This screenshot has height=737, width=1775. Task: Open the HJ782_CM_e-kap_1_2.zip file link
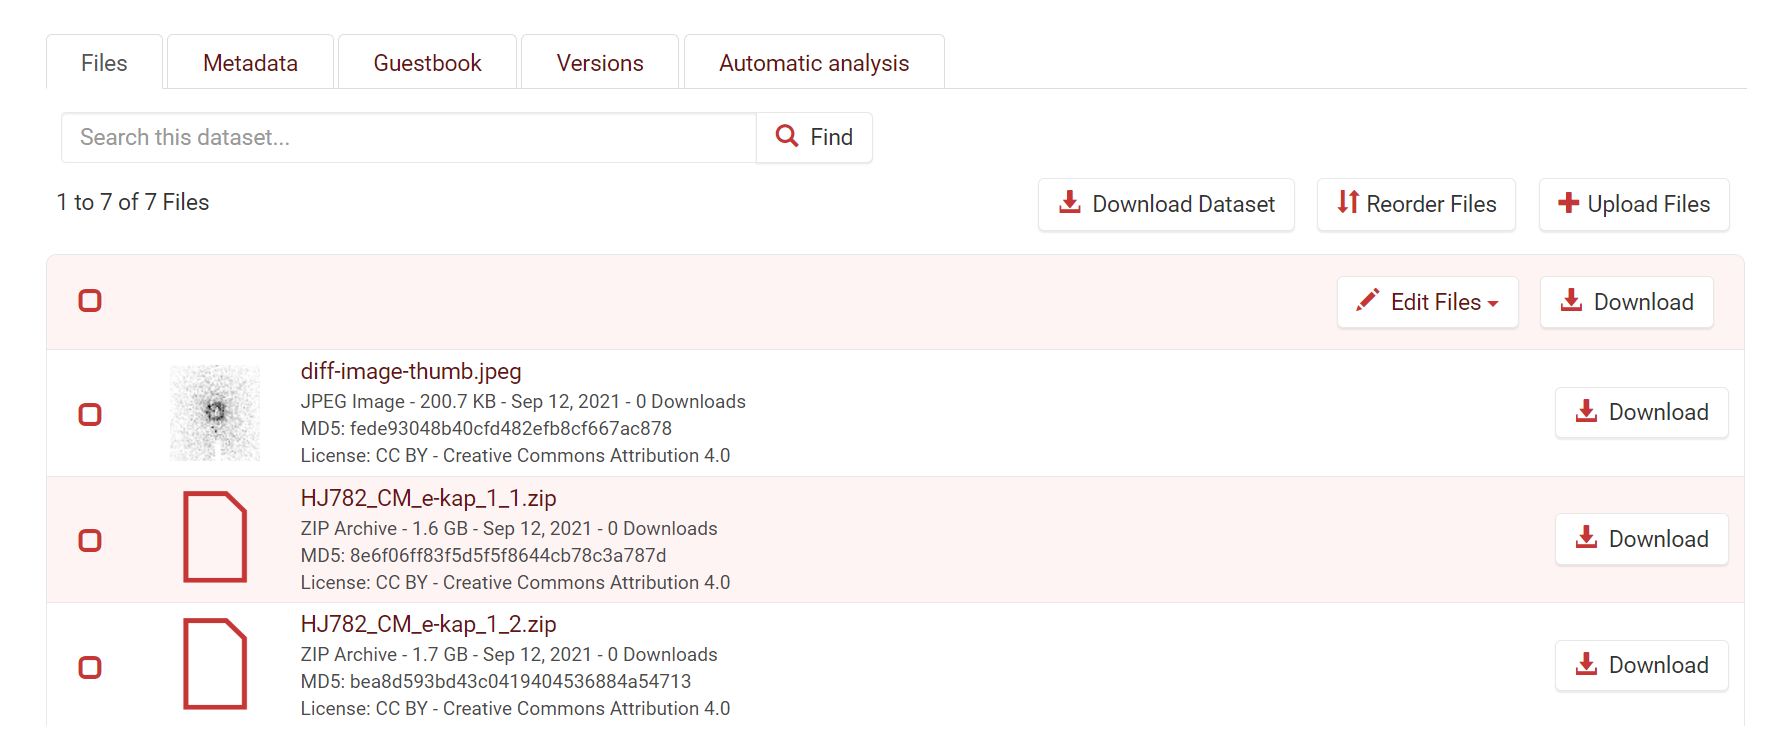(428, 624)
